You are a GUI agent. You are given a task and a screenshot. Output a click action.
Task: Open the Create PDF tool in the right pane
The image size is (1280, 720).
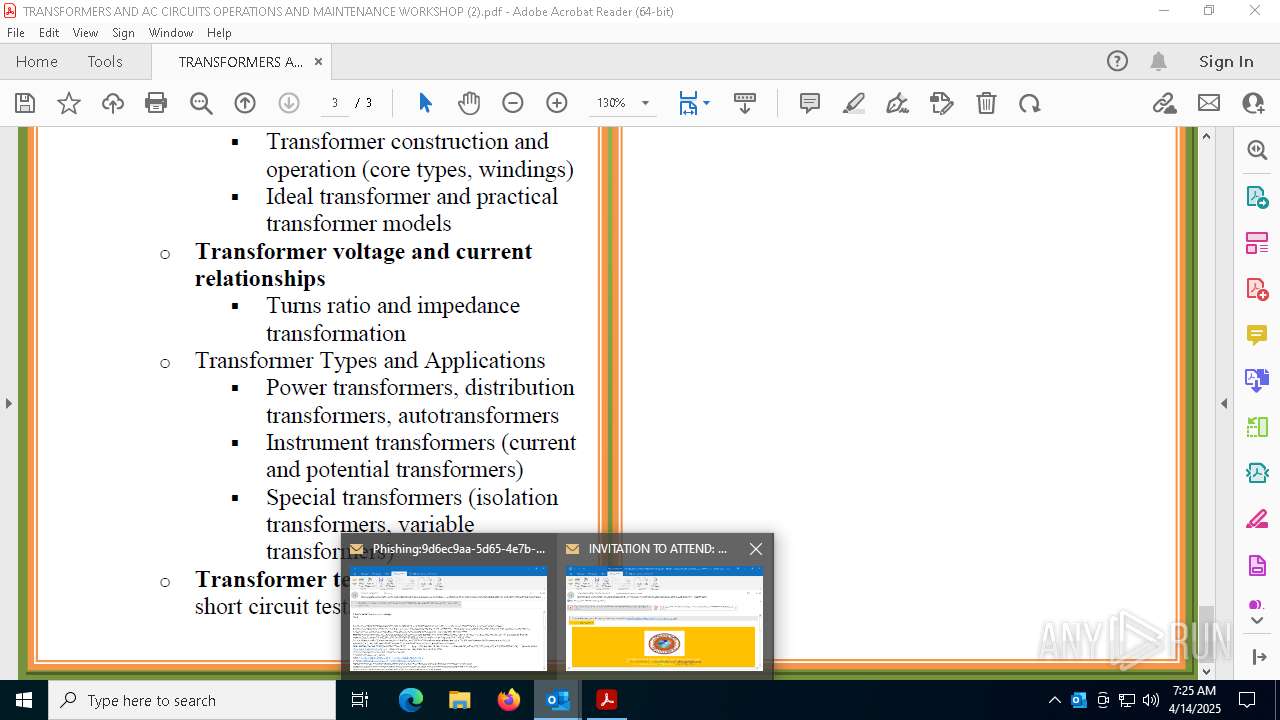pyautogui.click(x=1257, y=289)
